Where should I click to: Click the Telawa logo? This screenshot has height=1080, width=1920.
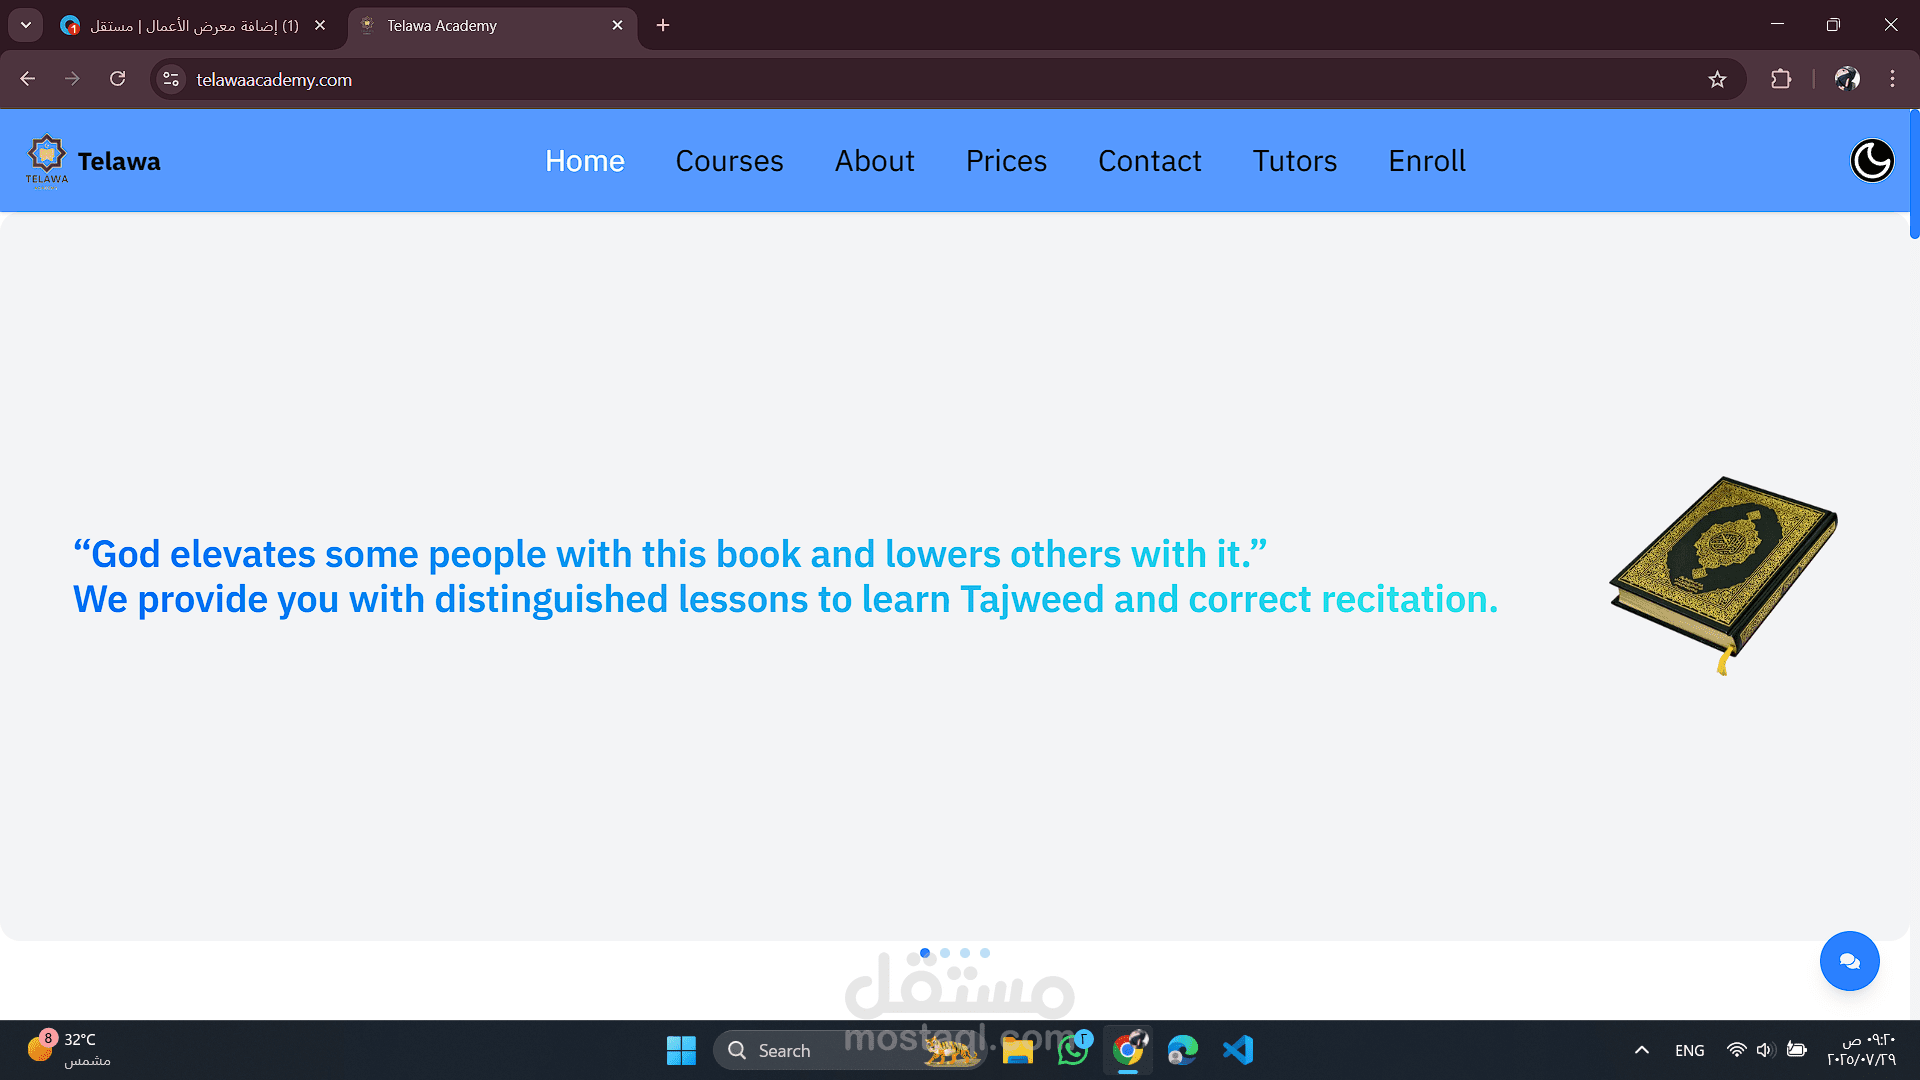tap(47, 161)
